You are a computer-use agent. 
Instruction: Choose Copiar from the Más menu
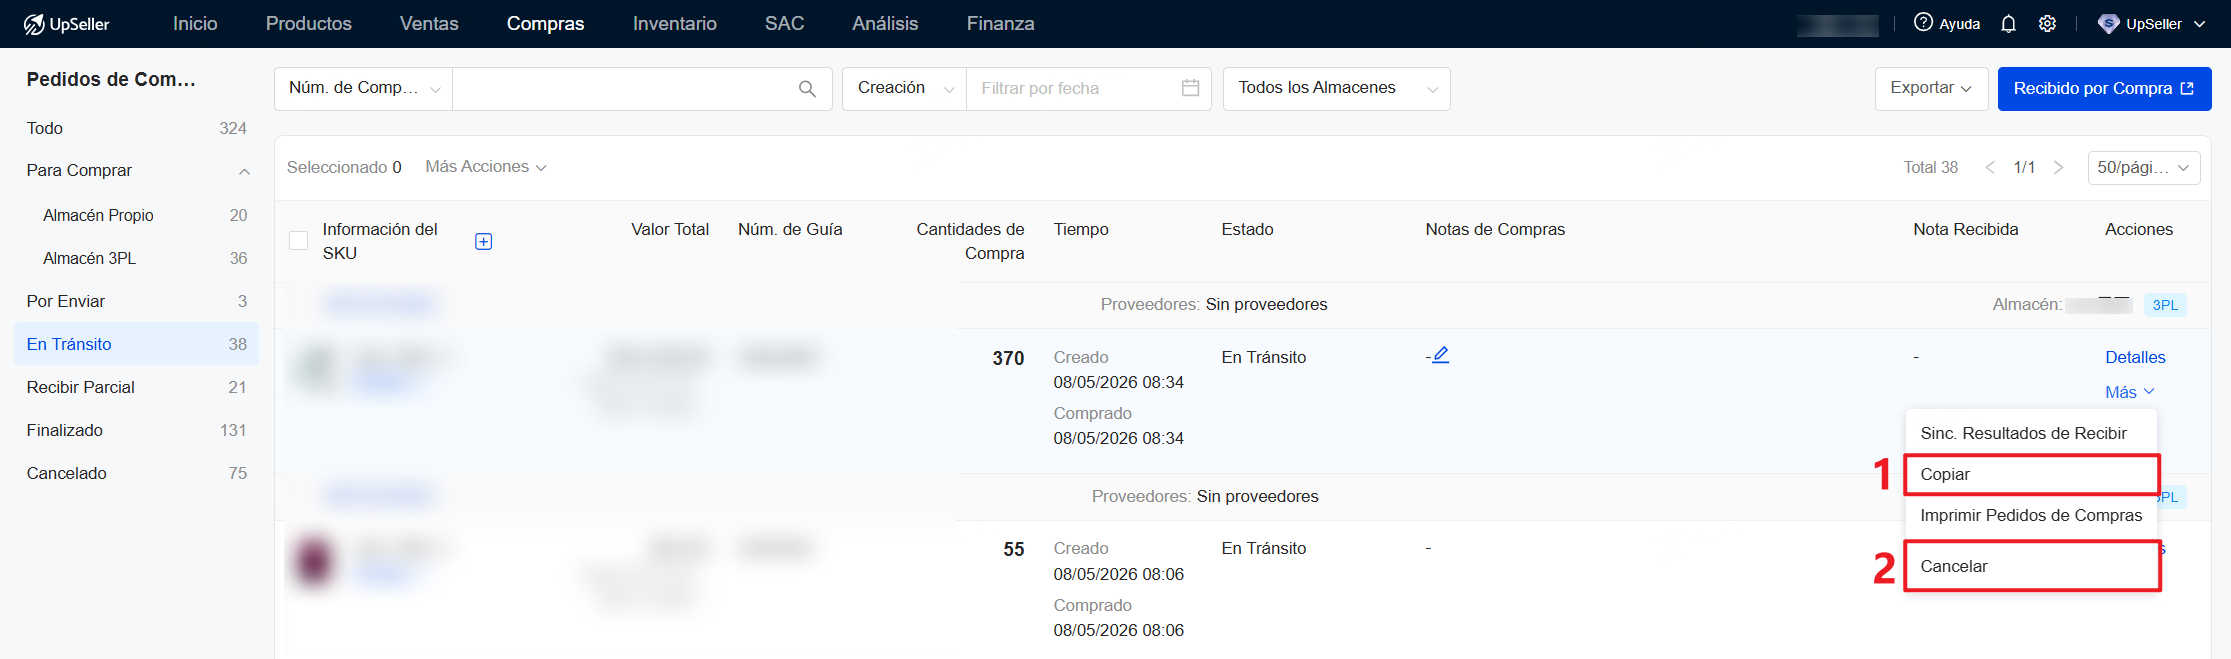[x=2031, y=474]
